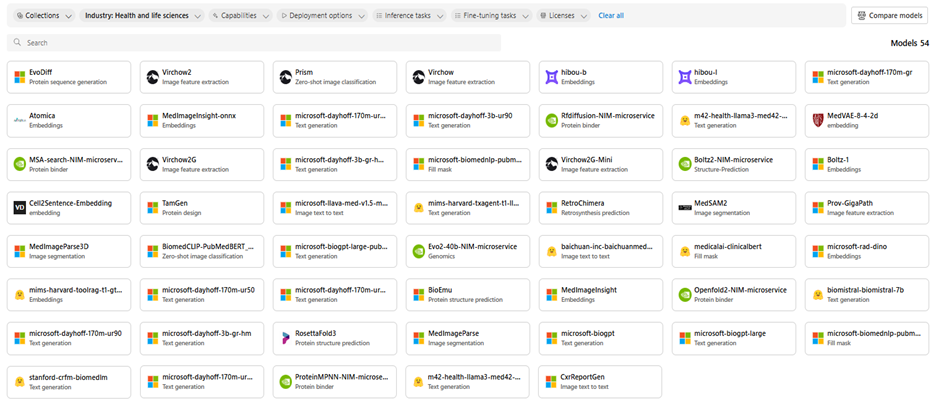Click the Boltz-1 model name
This screenshot has height=408, width=936.
pos(840,160)
